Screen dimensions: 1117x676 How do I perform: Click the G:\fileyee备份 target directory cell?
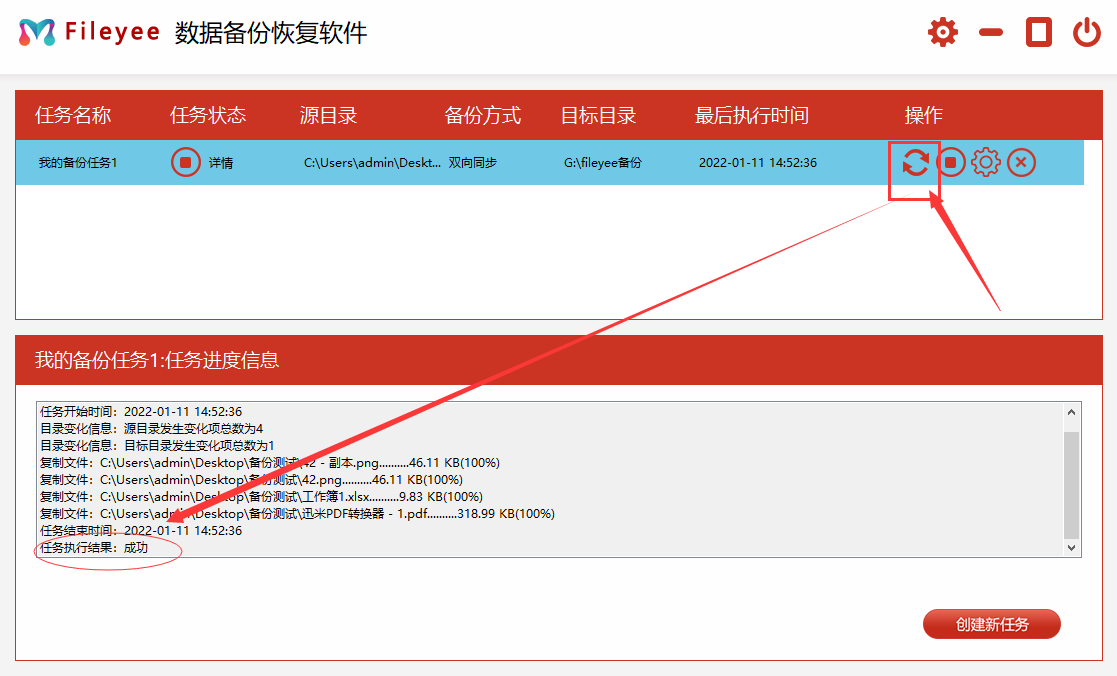tap(603, 163)
